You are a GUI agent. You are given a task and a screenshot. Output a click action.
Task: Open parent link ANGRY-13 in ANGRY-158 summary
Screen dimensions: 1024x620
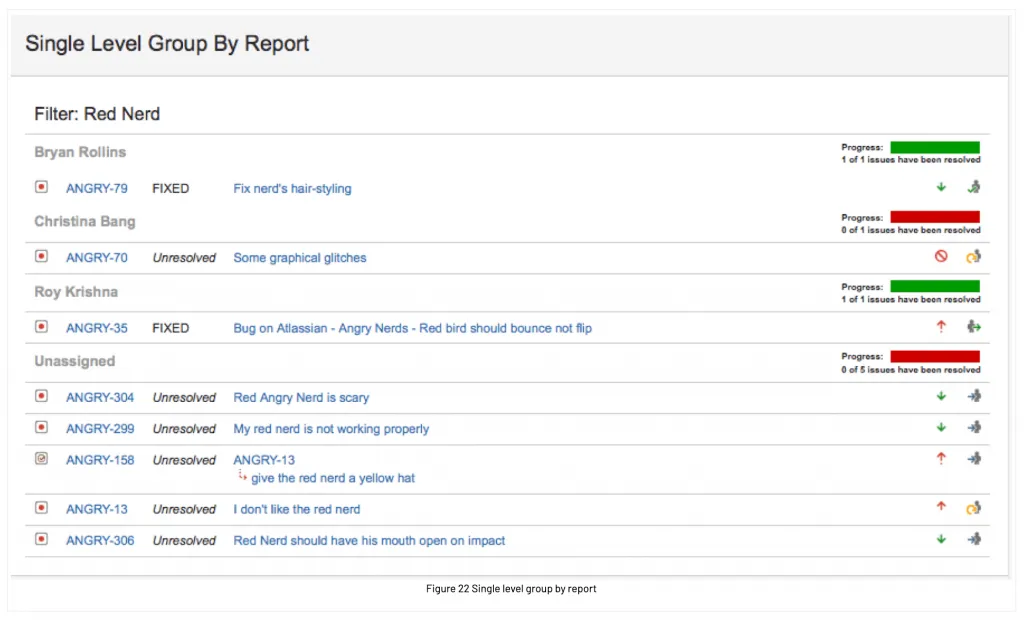coord(264,460)
